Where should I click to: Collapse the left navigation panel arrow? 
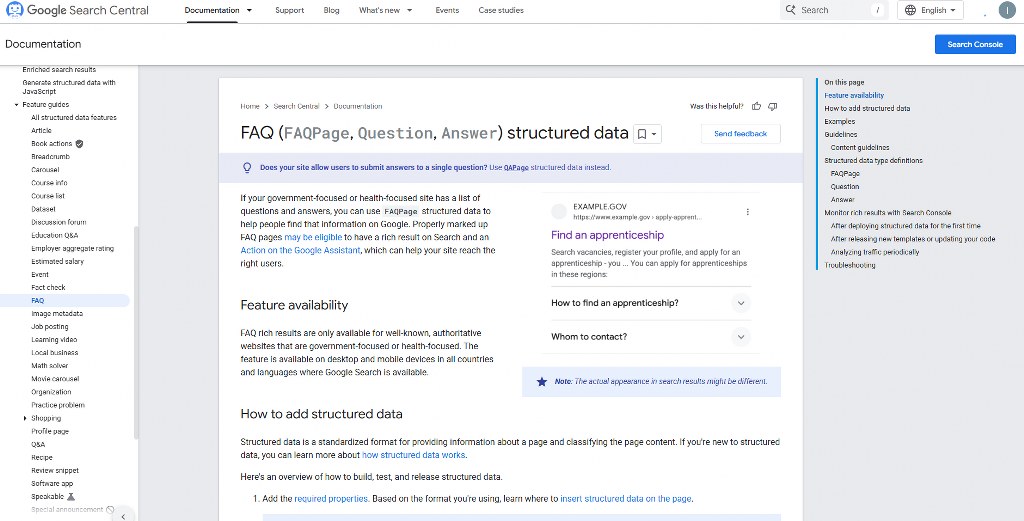tap(123, 516)
